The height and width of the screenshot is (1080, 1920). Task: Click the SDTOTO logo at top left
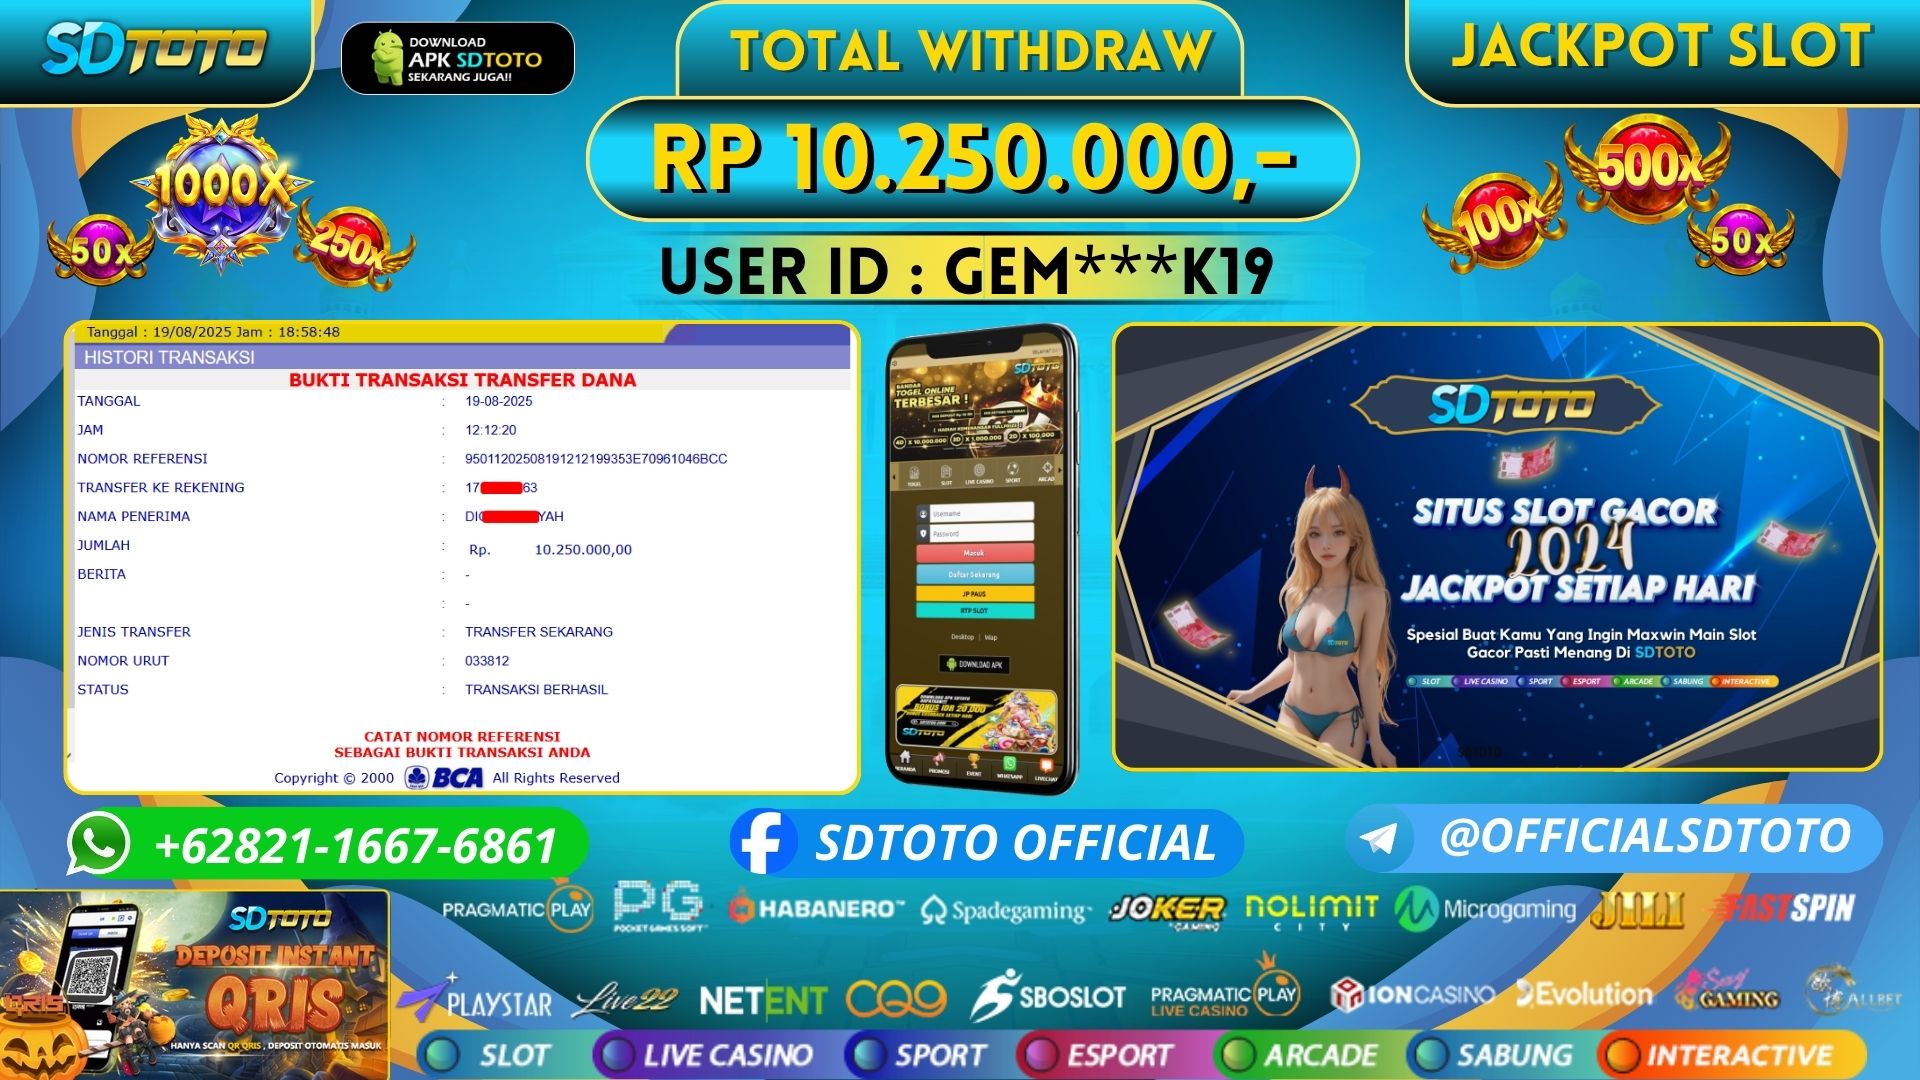pos(155,50)
